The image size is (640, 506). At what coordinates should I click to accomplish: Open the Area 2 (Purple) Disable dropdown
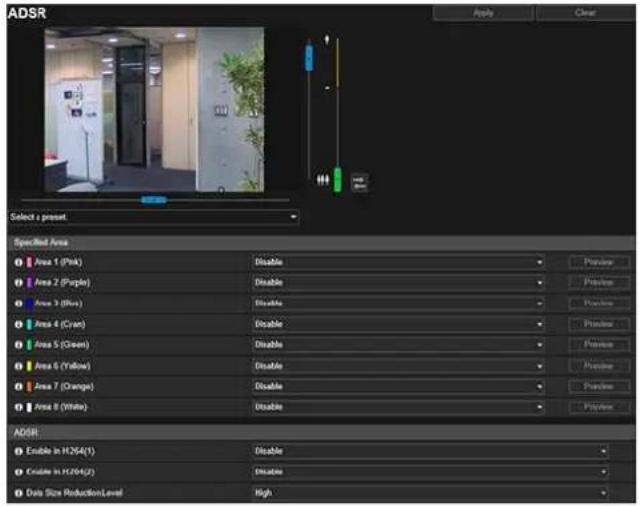(398, 282)
